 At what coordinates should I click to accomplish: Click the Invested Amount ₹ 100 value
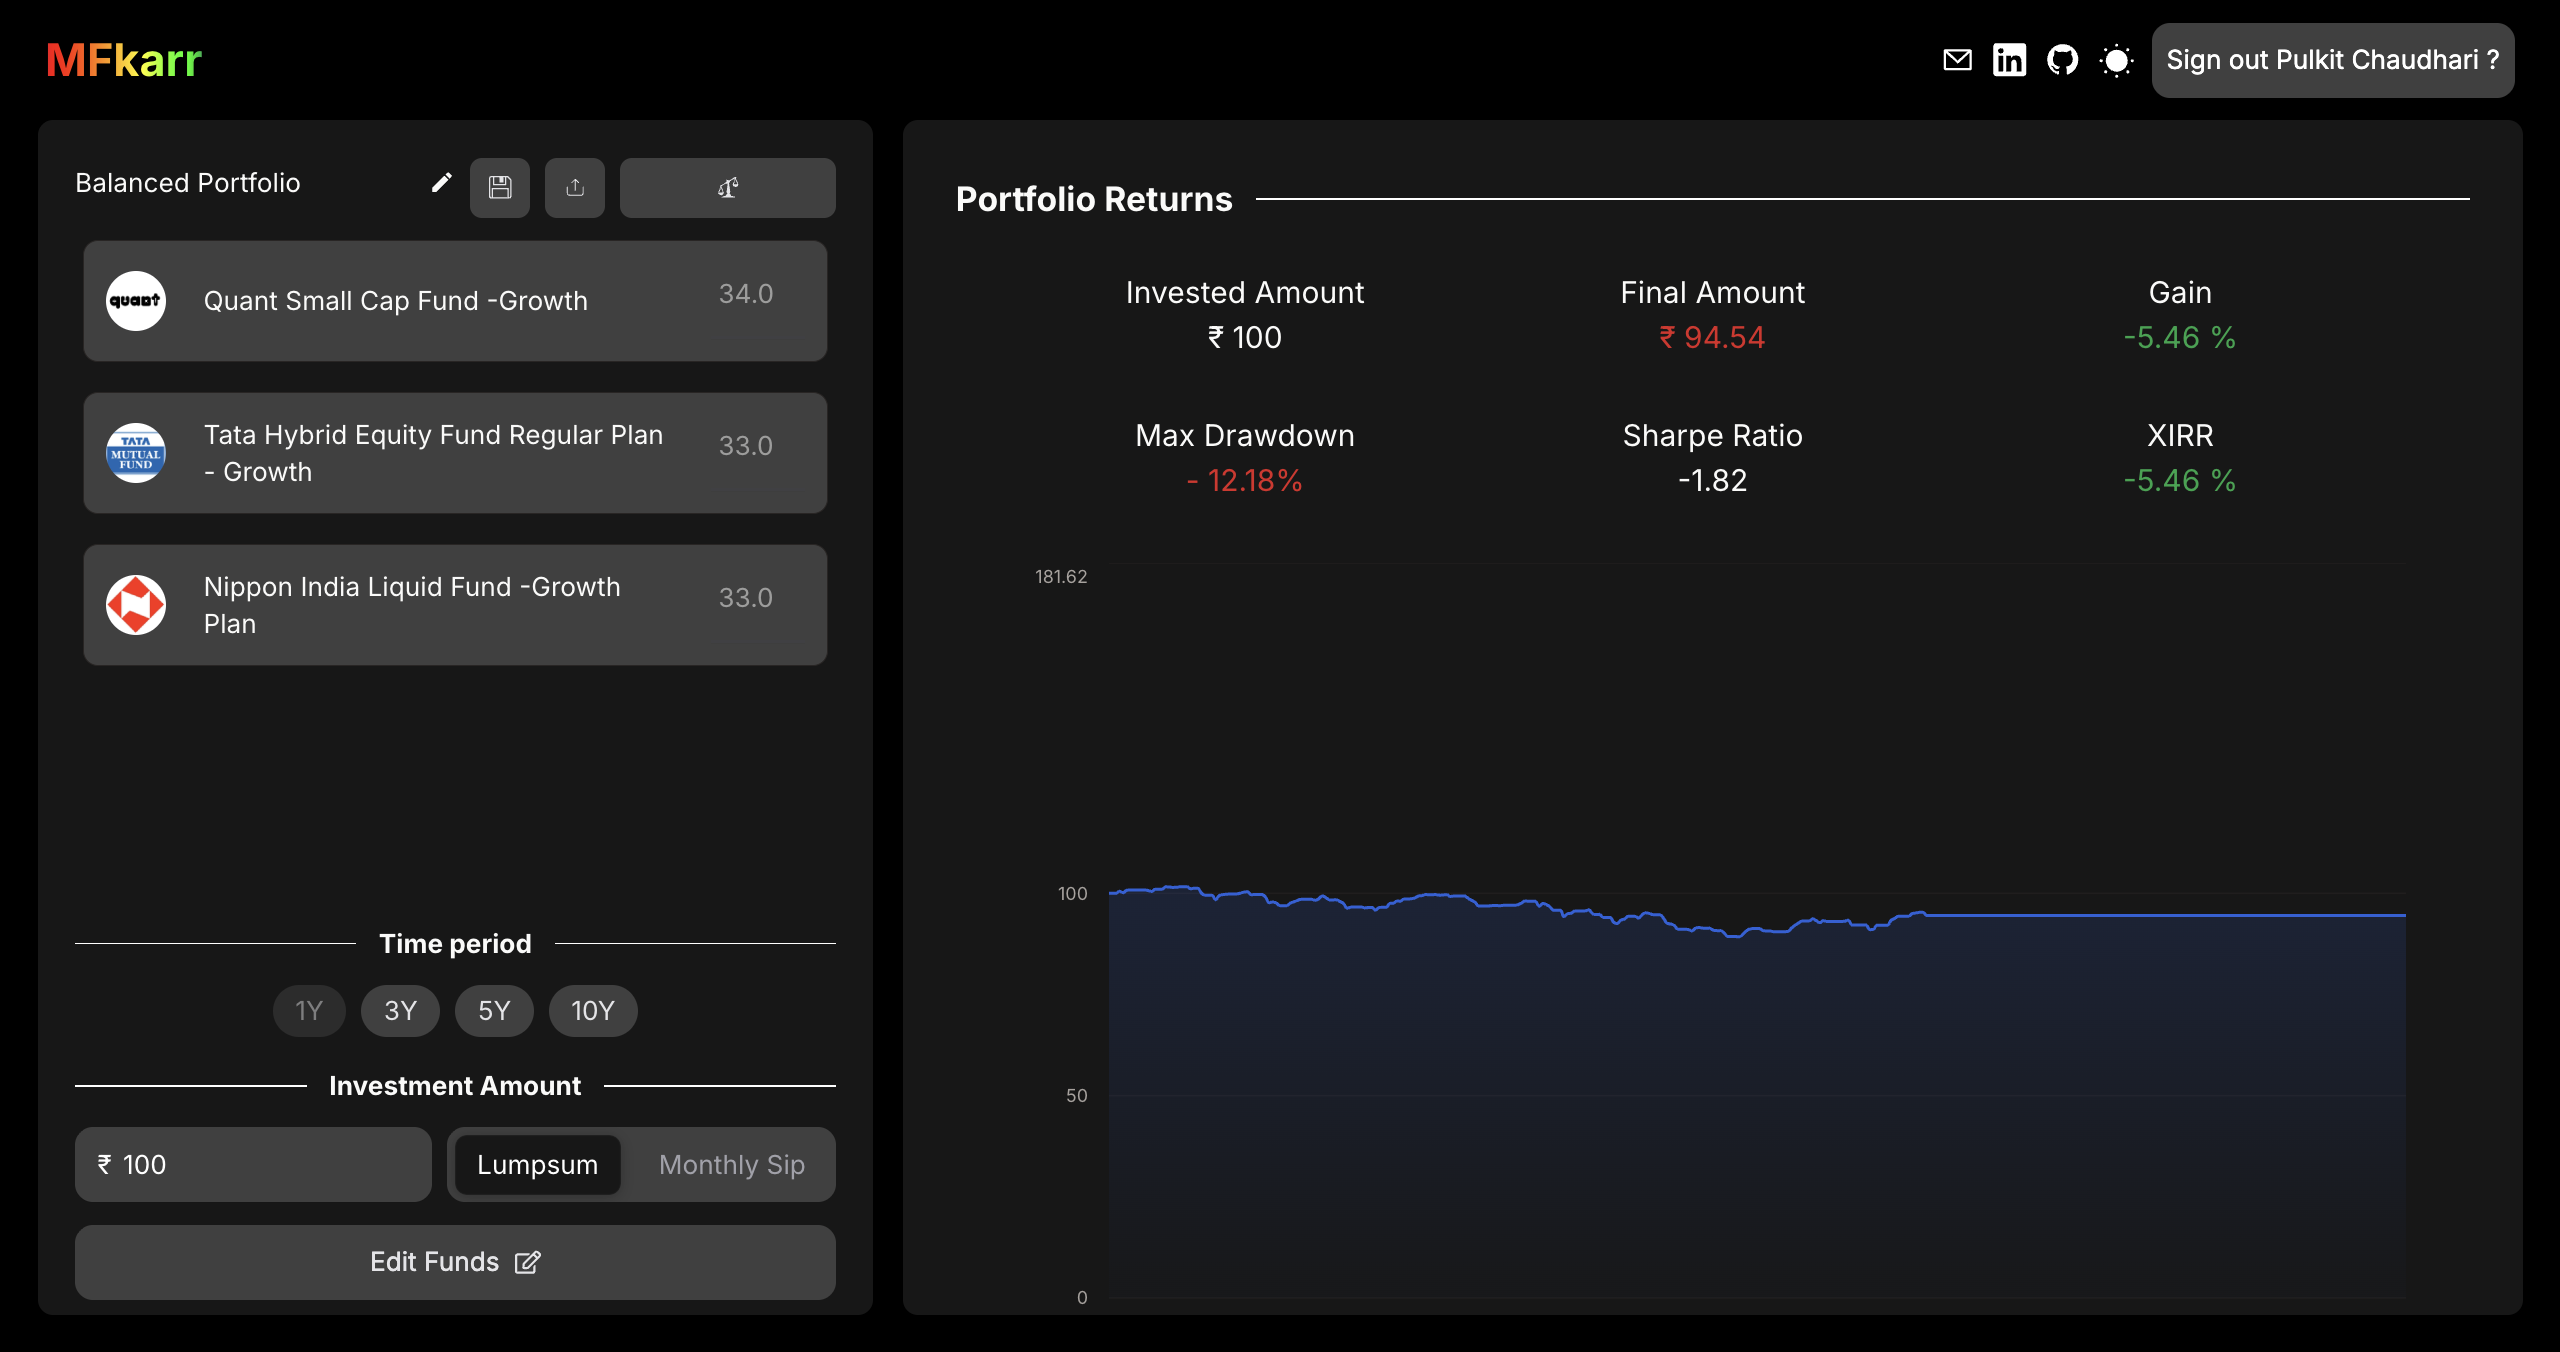(x=1244, y=338)
